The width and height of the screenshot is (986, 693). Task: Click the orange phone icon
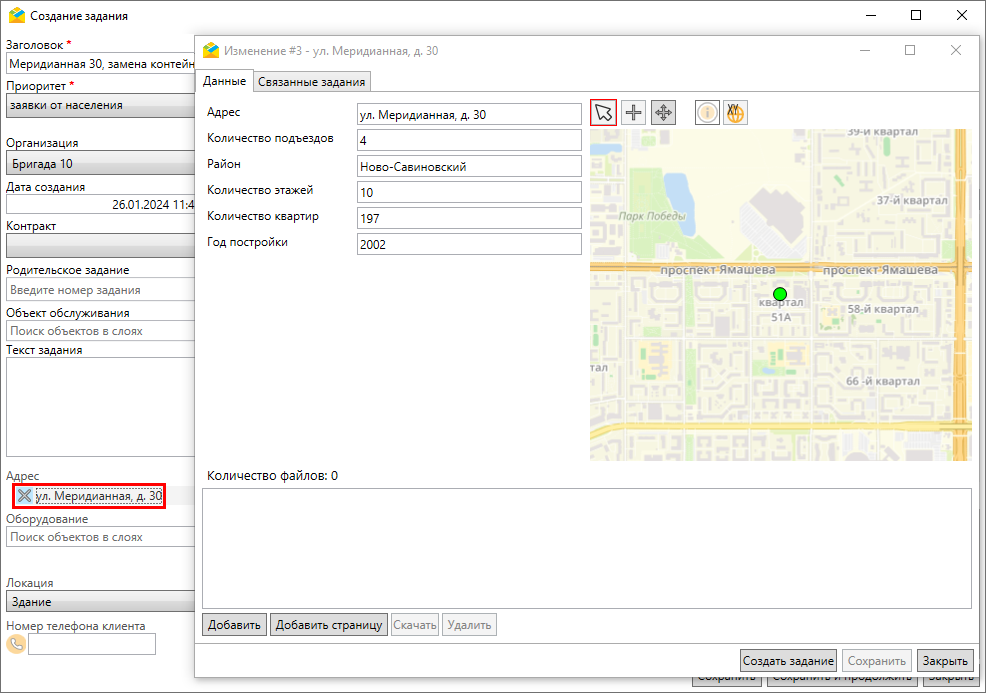[16, 644]
